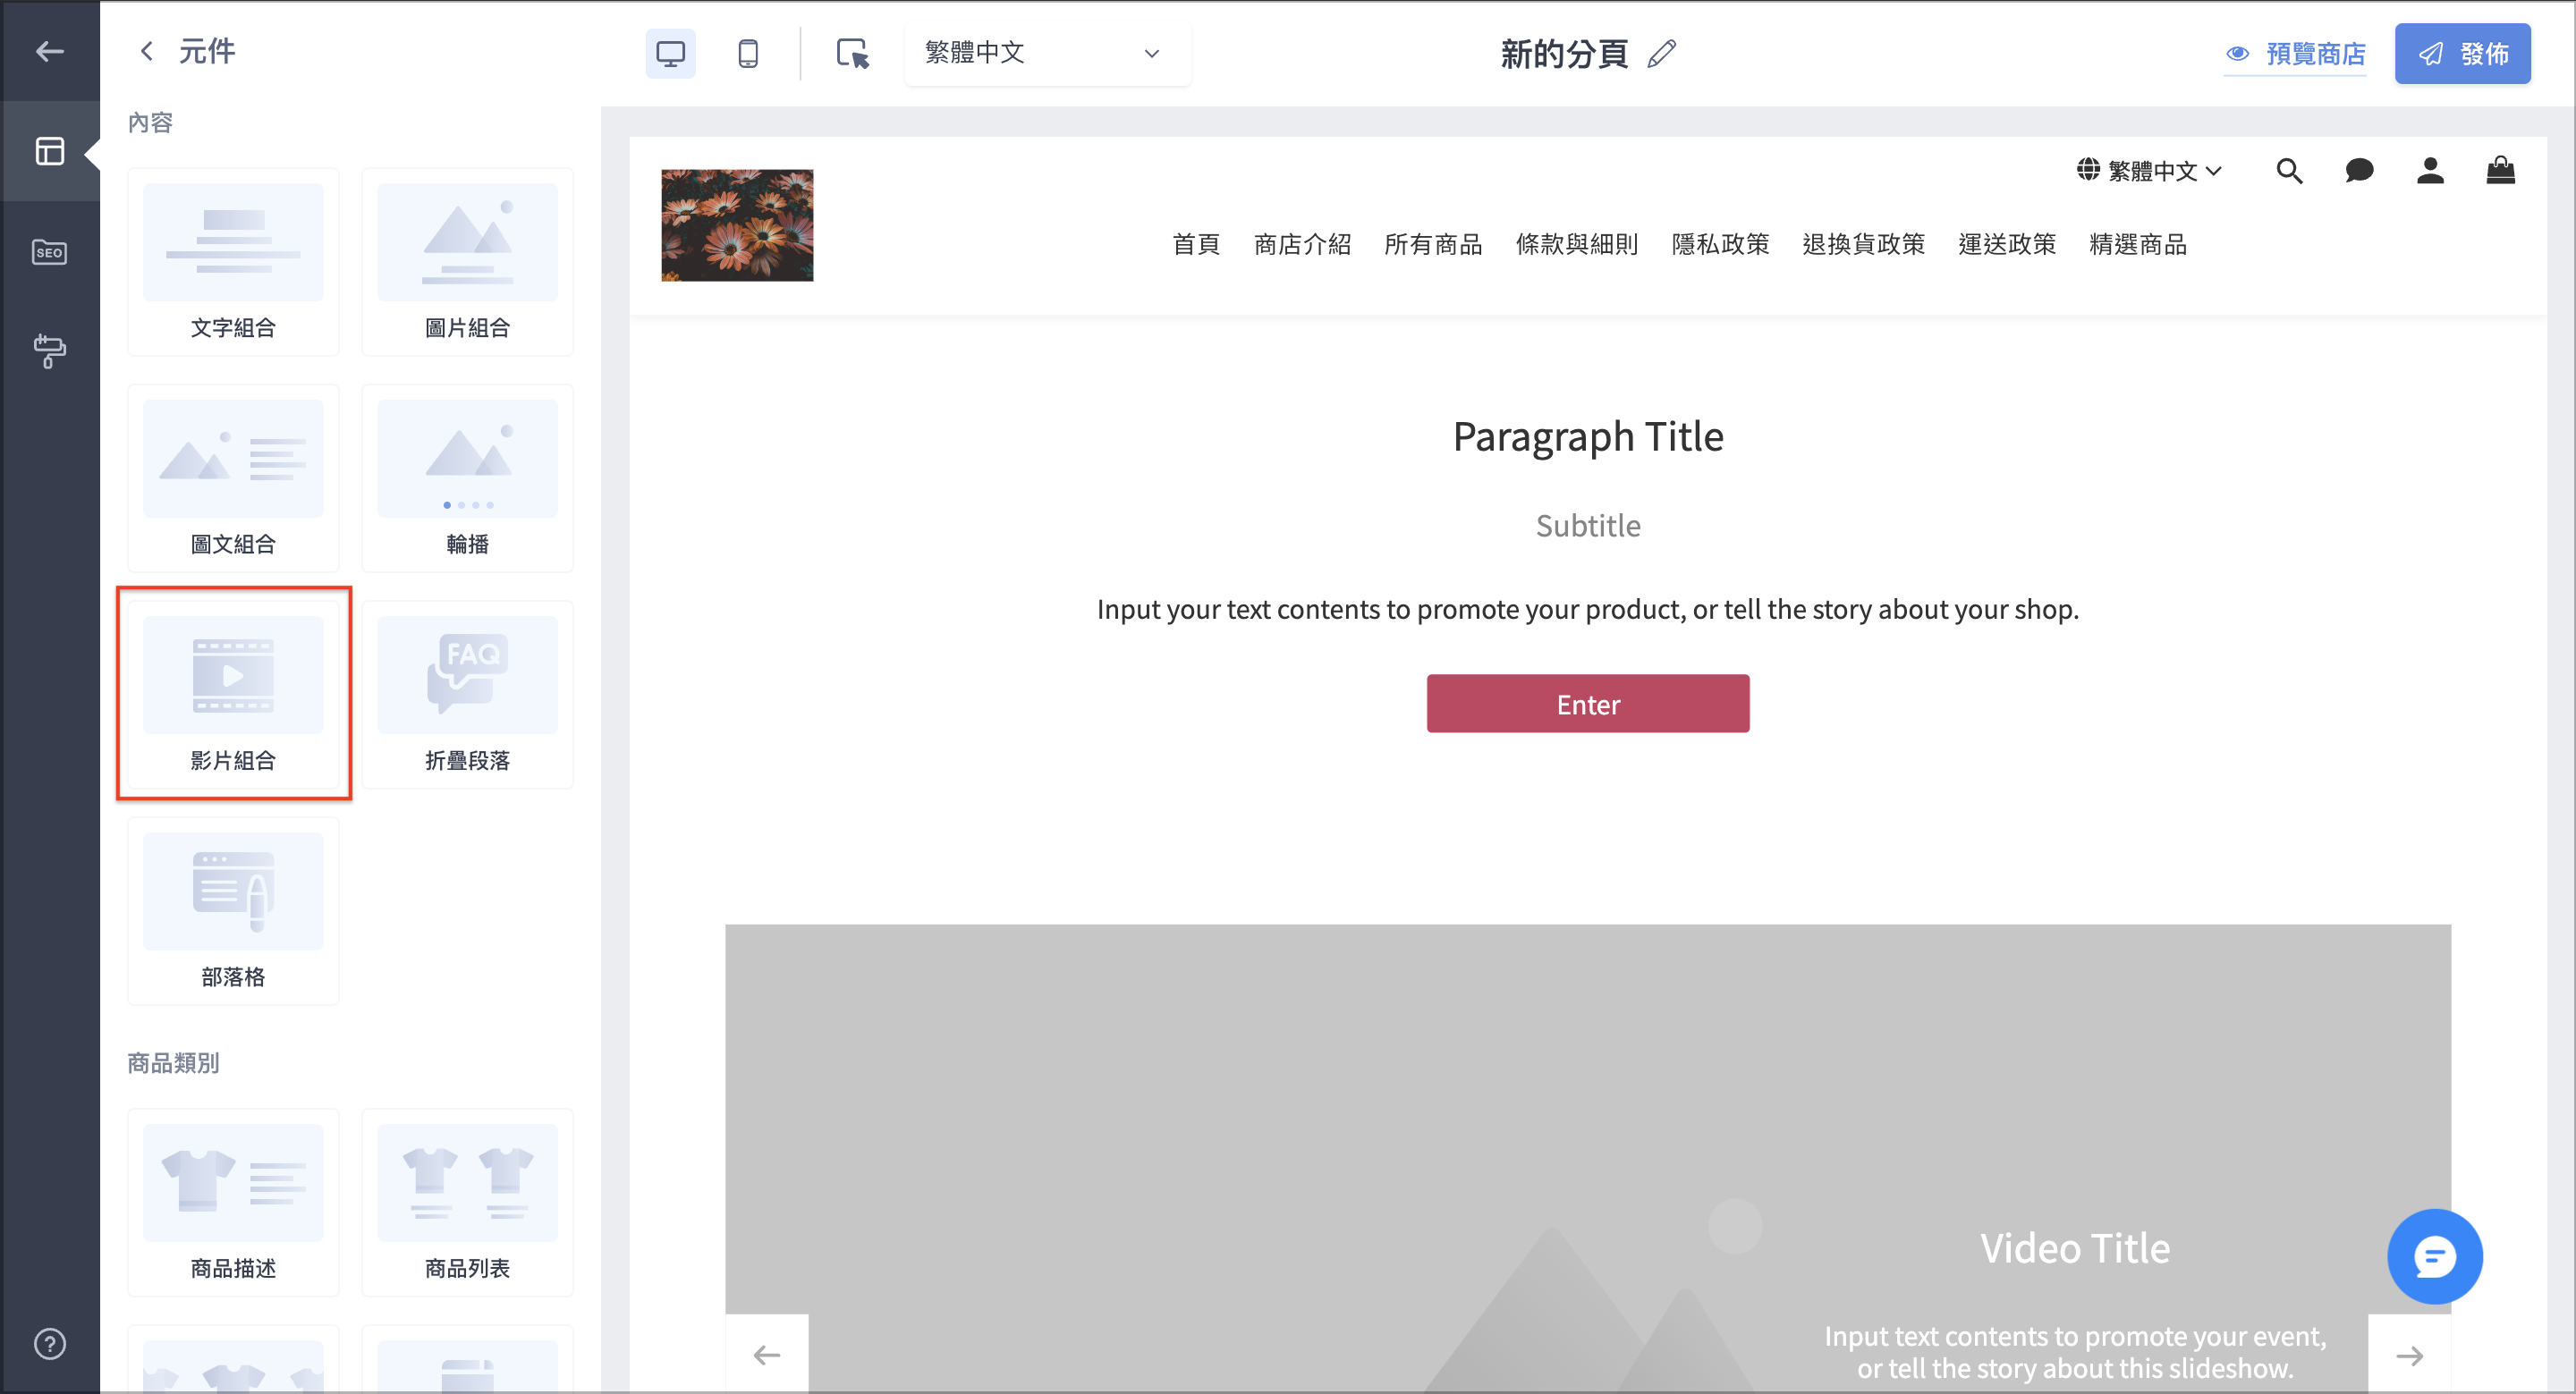2576x1394 pixels.
Task: Click the storefront search magnifier icon
Action: tap(2289, 171)
